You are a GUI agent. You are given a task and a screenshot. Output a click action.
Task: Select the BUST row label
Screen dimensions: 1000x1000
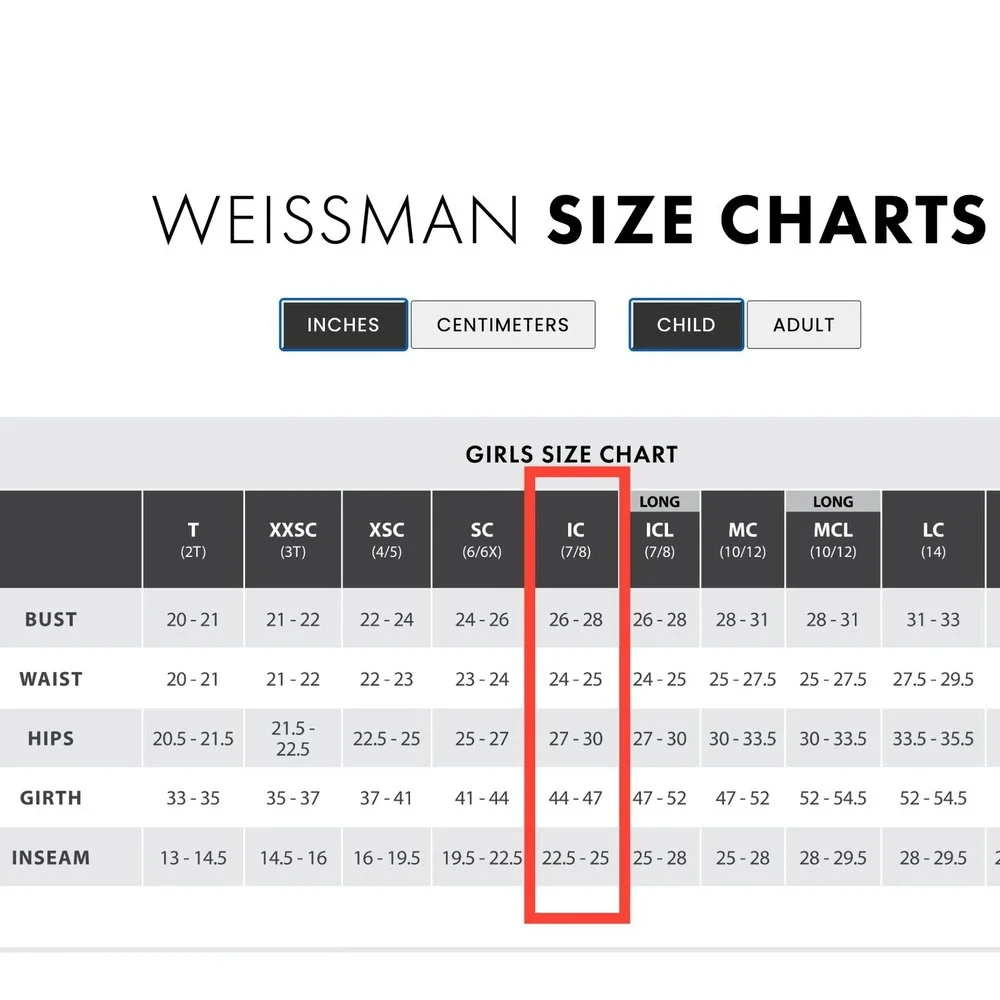click(51, 619)
